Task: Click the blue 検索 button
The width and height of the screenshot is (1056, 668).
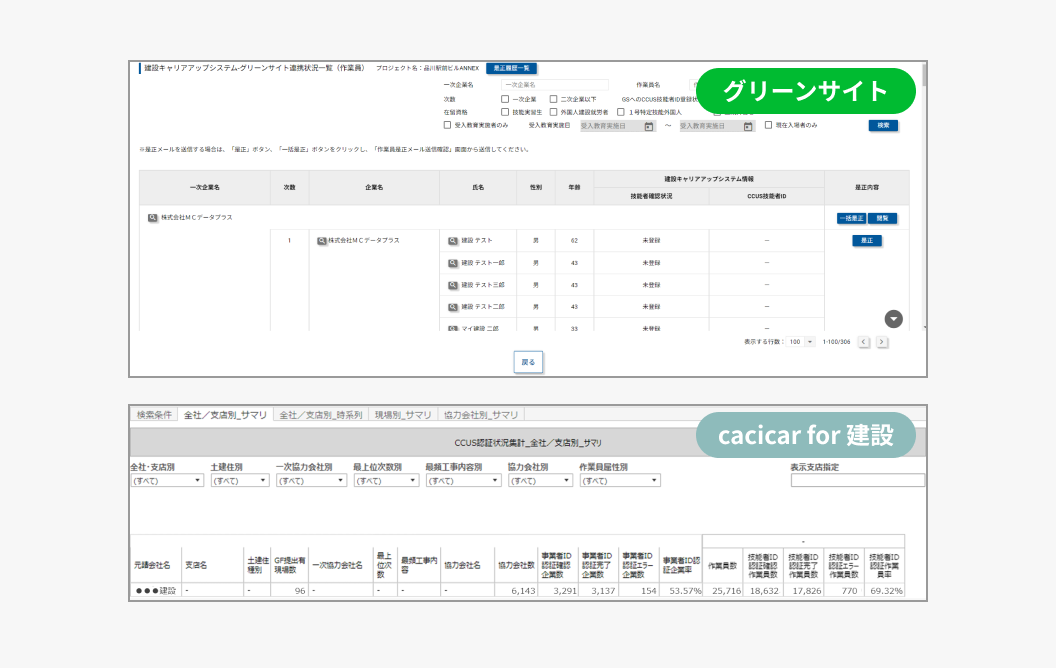Action: pyautogui.click(x=883, y=125)
